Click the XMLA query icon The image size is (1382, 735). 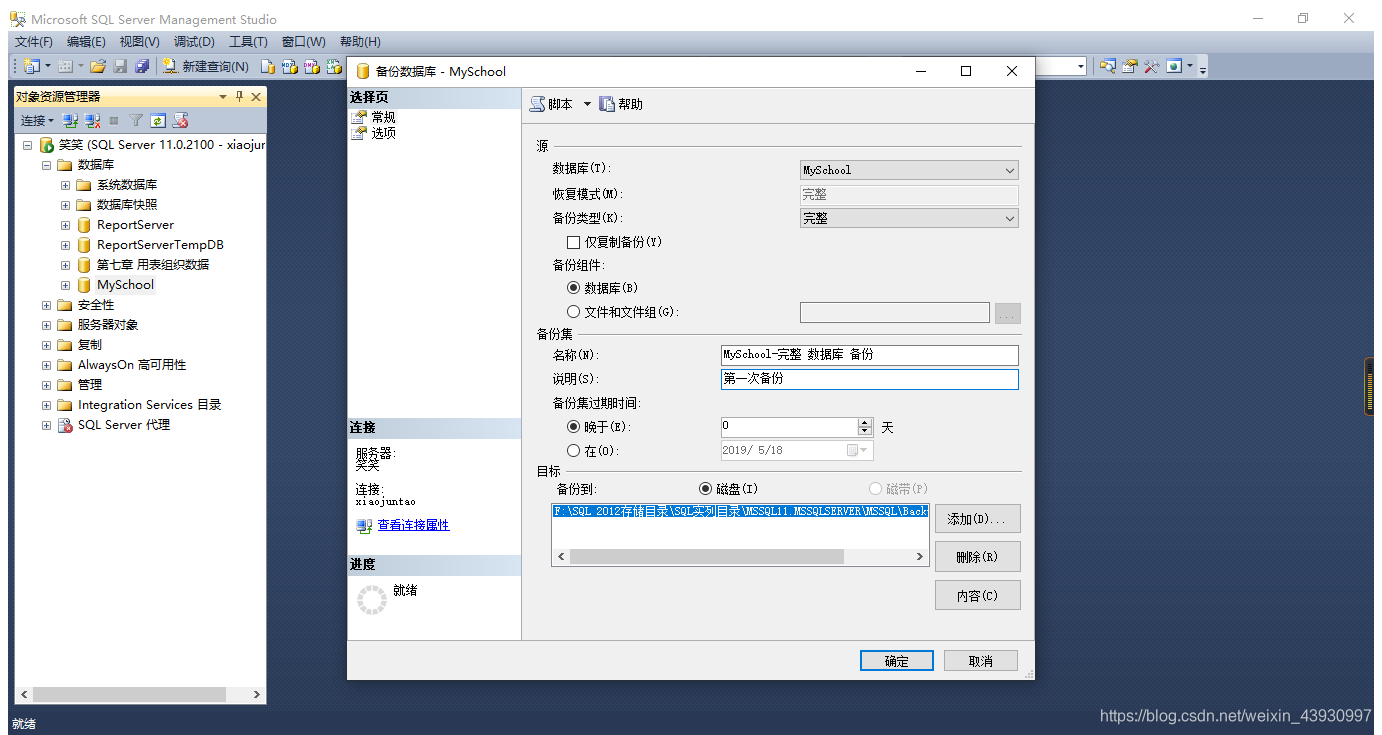pyautogui.click(x=334, y=66)
